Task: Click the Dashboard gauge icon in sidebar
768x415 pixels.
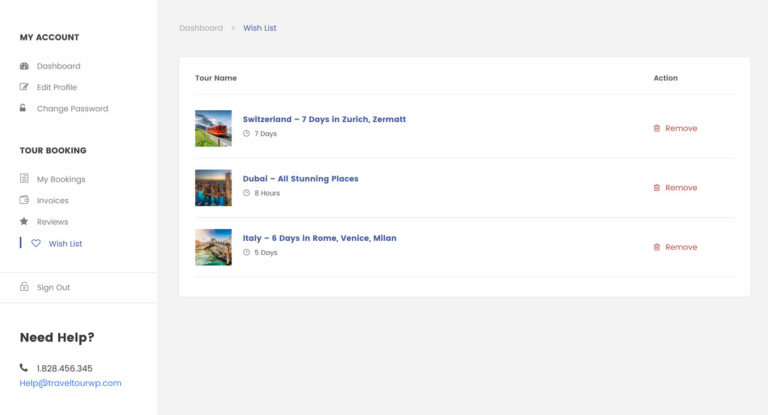Action: (x=24, y=66)
